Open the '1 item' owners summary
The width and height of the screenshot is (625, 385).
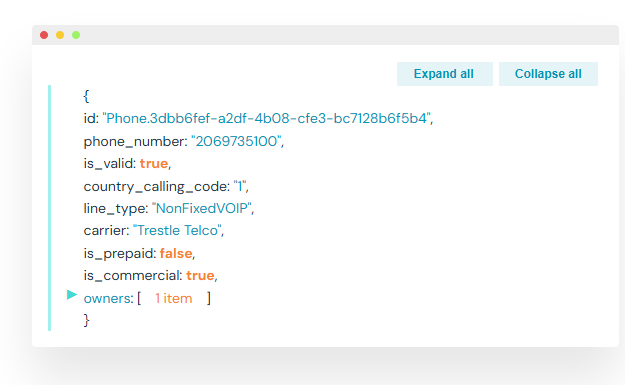pos(173,299)
